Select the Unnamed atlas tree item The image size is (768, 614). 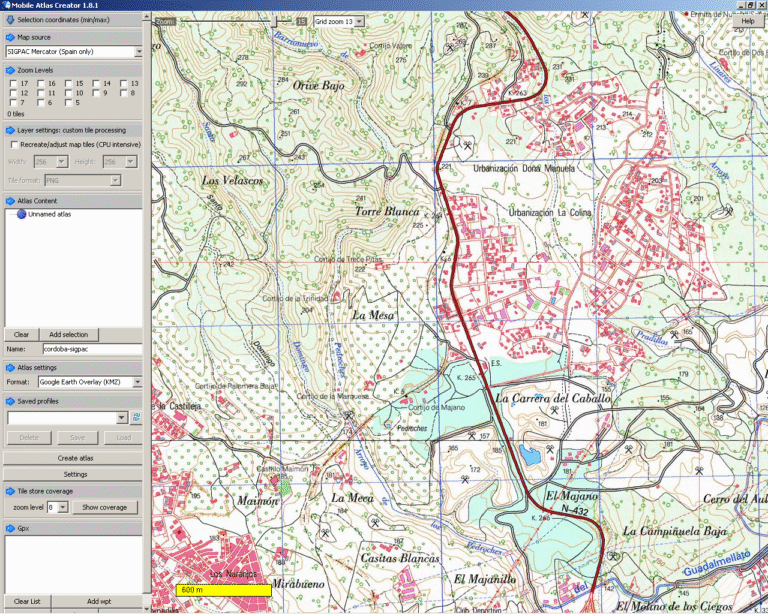point(49,214)
